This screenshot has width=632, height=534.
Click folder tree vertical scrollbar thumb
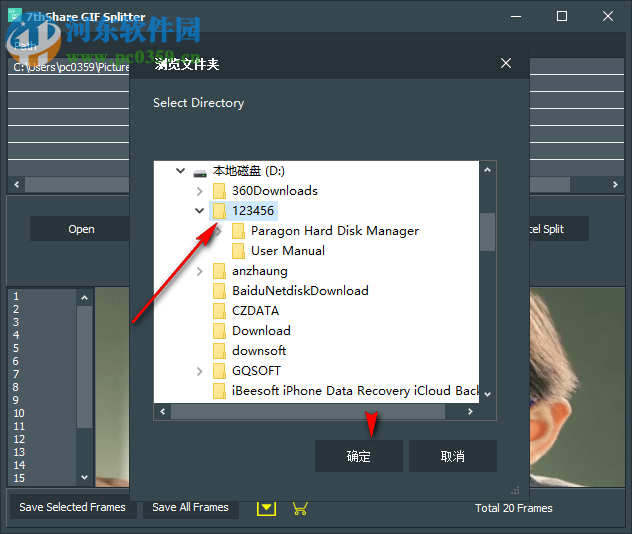pyautogui.click(x=487, y=232)
